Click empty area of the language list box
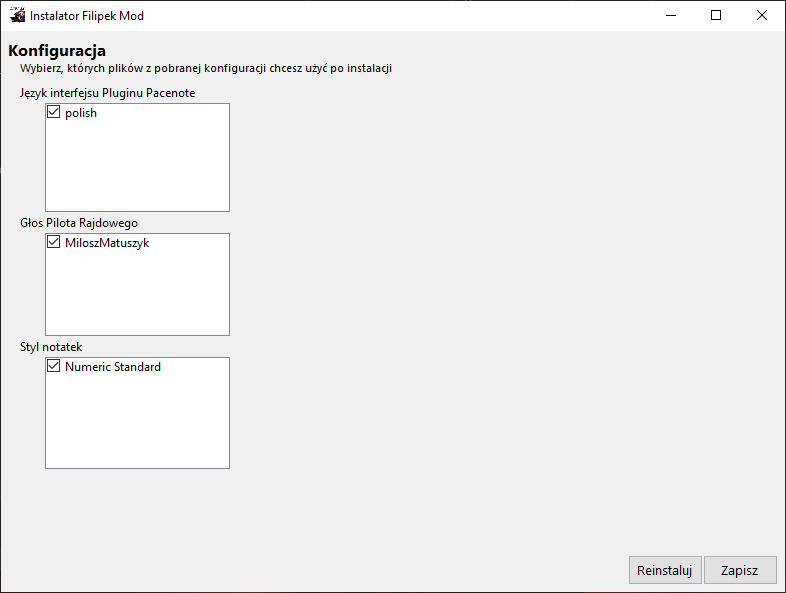 137,170
